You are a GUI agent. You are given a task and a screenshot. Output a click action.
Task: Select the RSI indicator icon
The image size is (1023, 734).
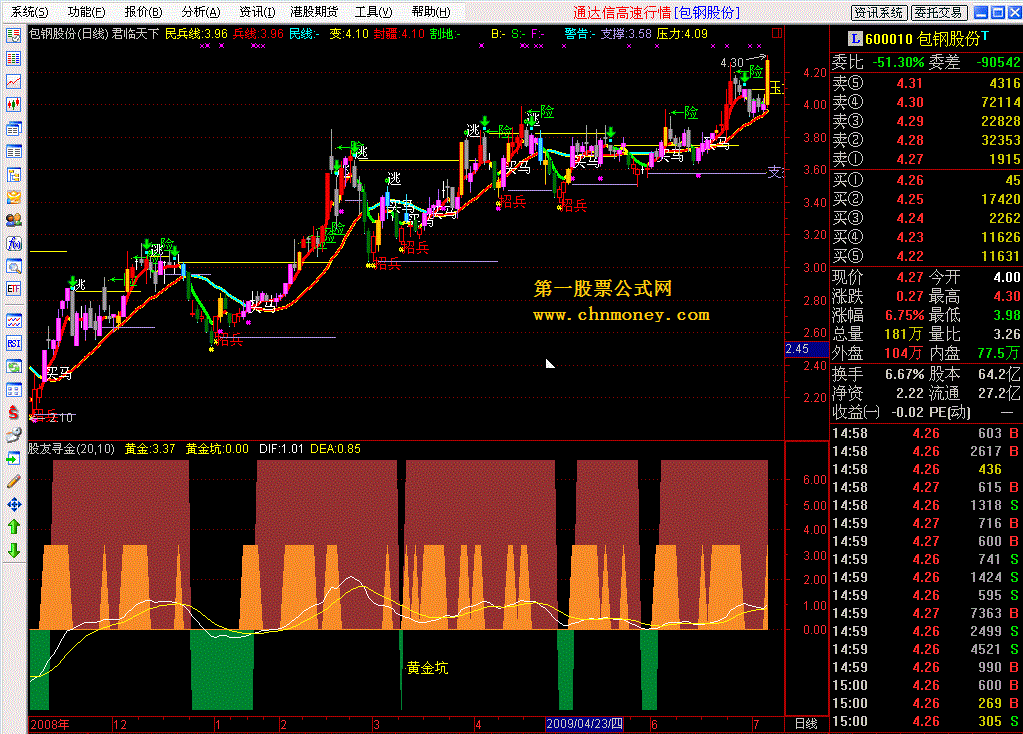14,343
